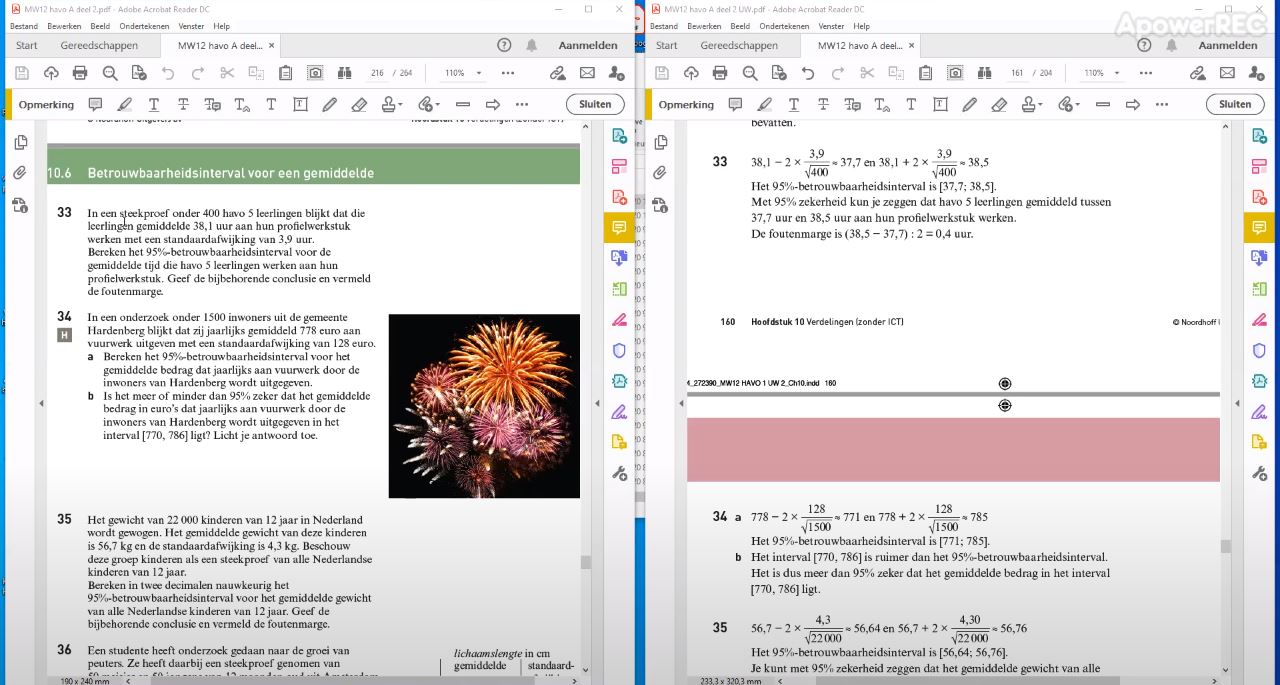Click the fireworks image in left document

click(484, 406)
